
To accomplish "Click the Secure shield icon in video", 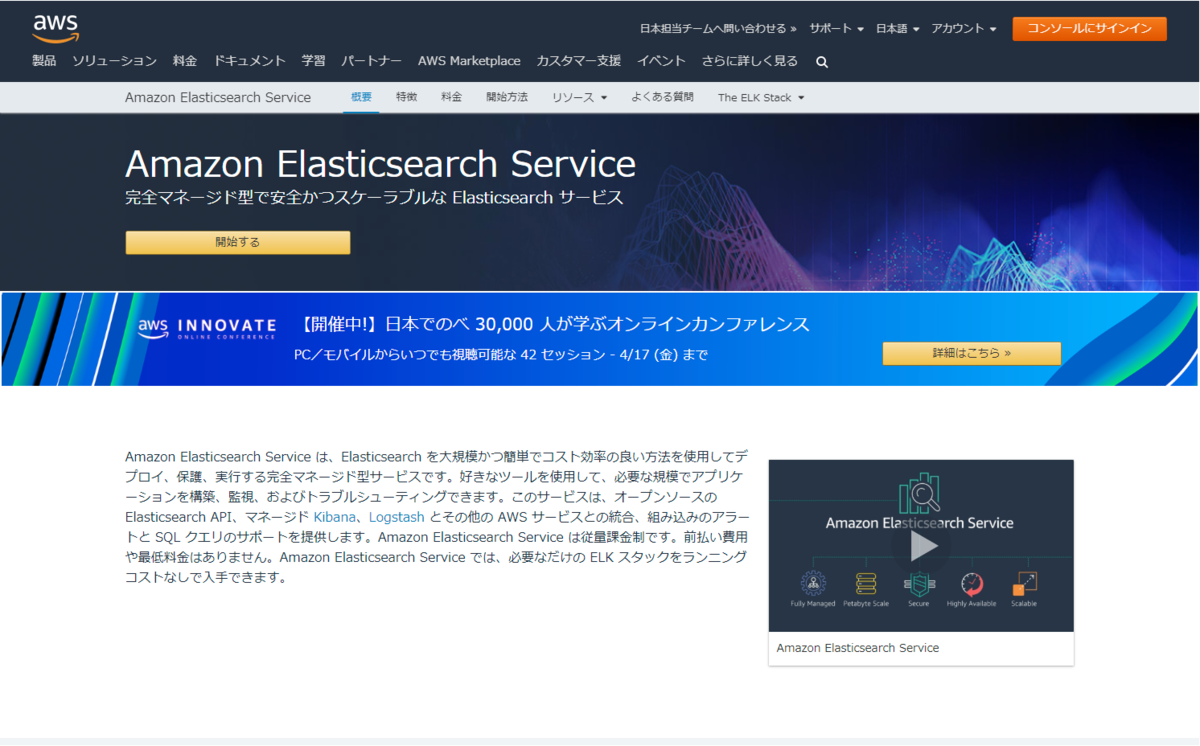I will pyautogui.click(x=918, y=584).
